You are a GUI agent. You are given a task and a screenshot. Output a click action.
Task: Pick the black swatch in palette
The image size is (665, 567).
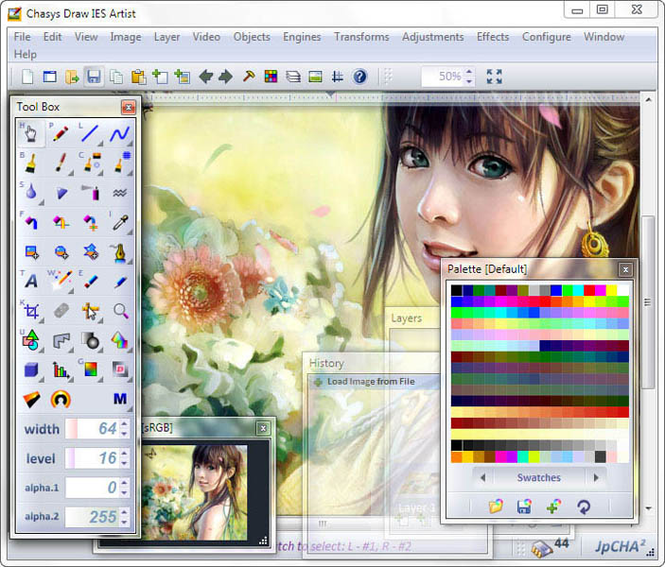[457, 290]
